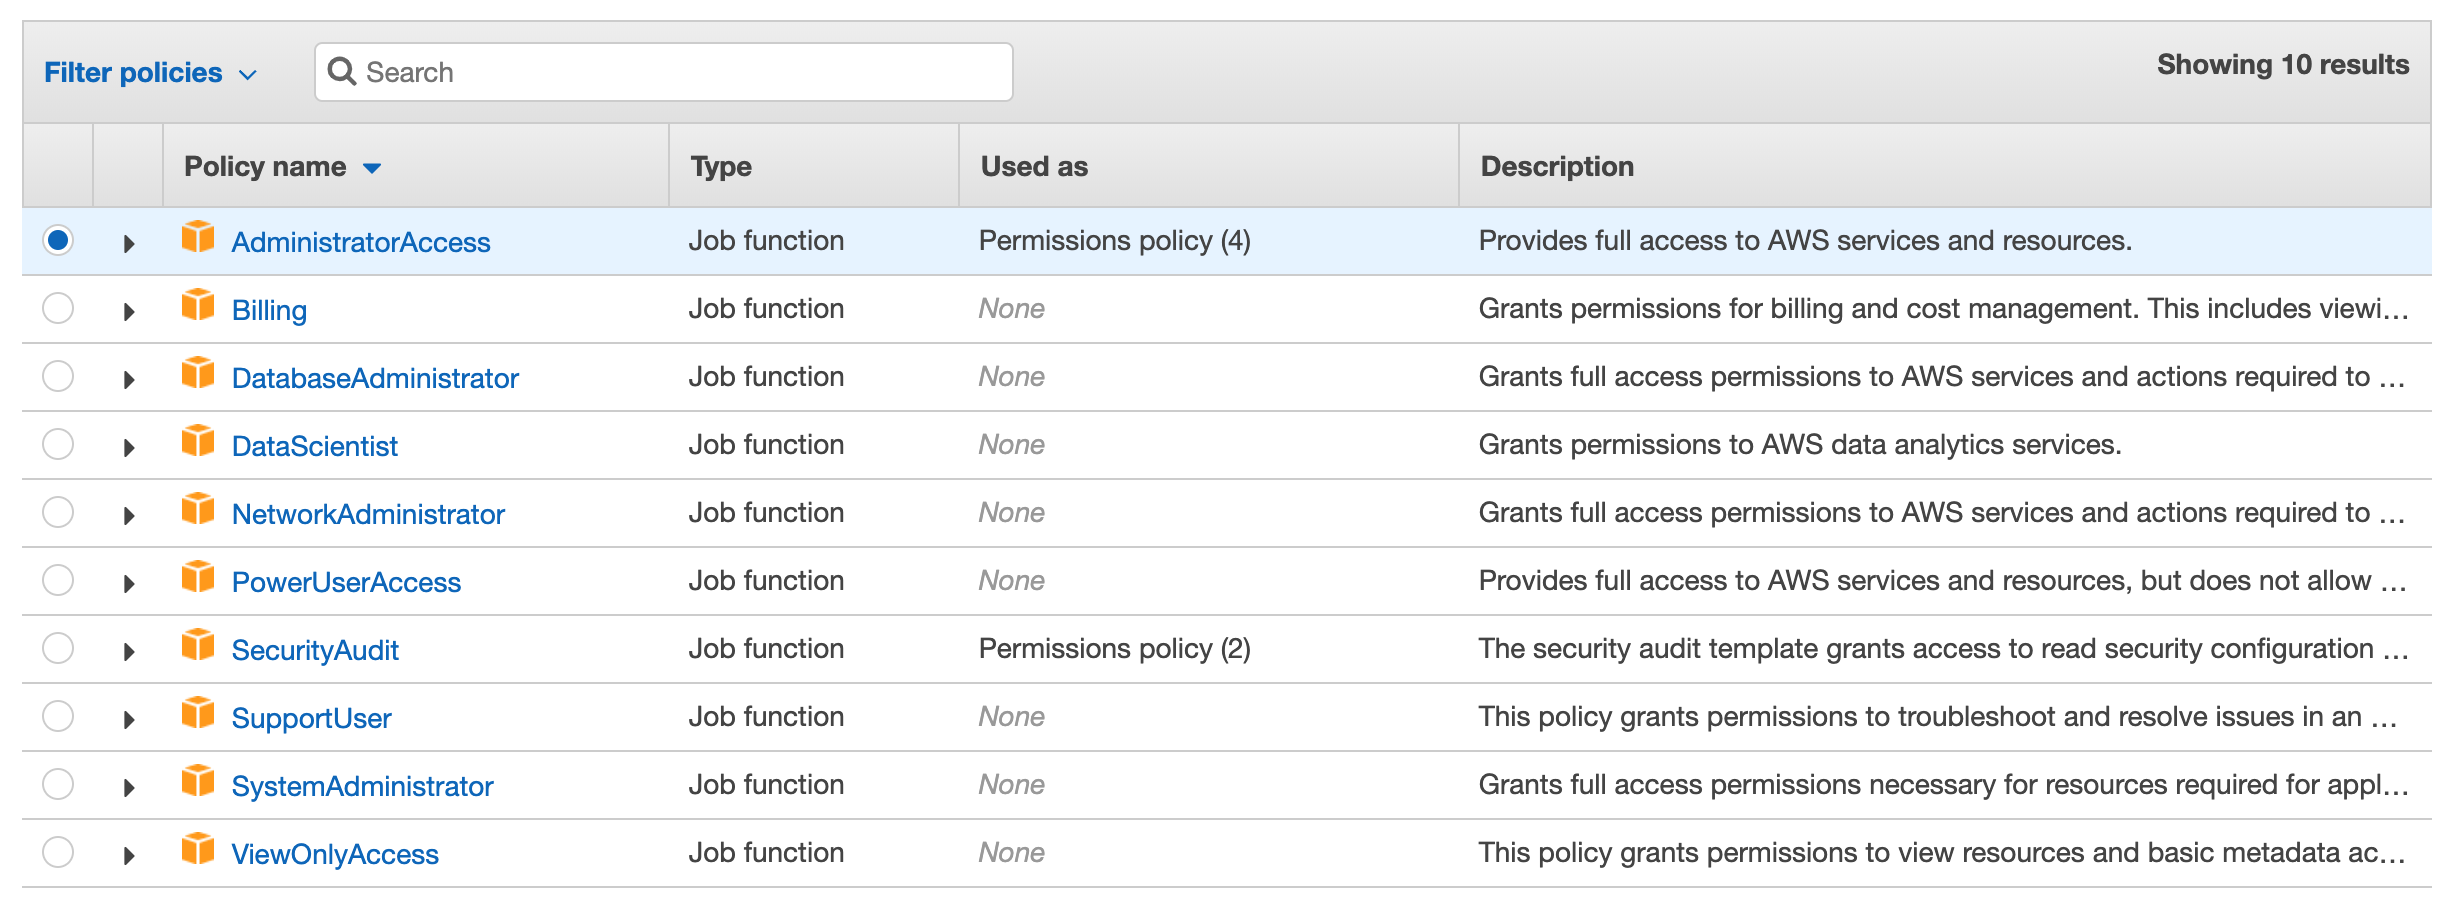Click the policy box icon beside SystemAdministrator
Image resolution: width=2452 pixels, height=918 pixels.
(x=198, y=781)
